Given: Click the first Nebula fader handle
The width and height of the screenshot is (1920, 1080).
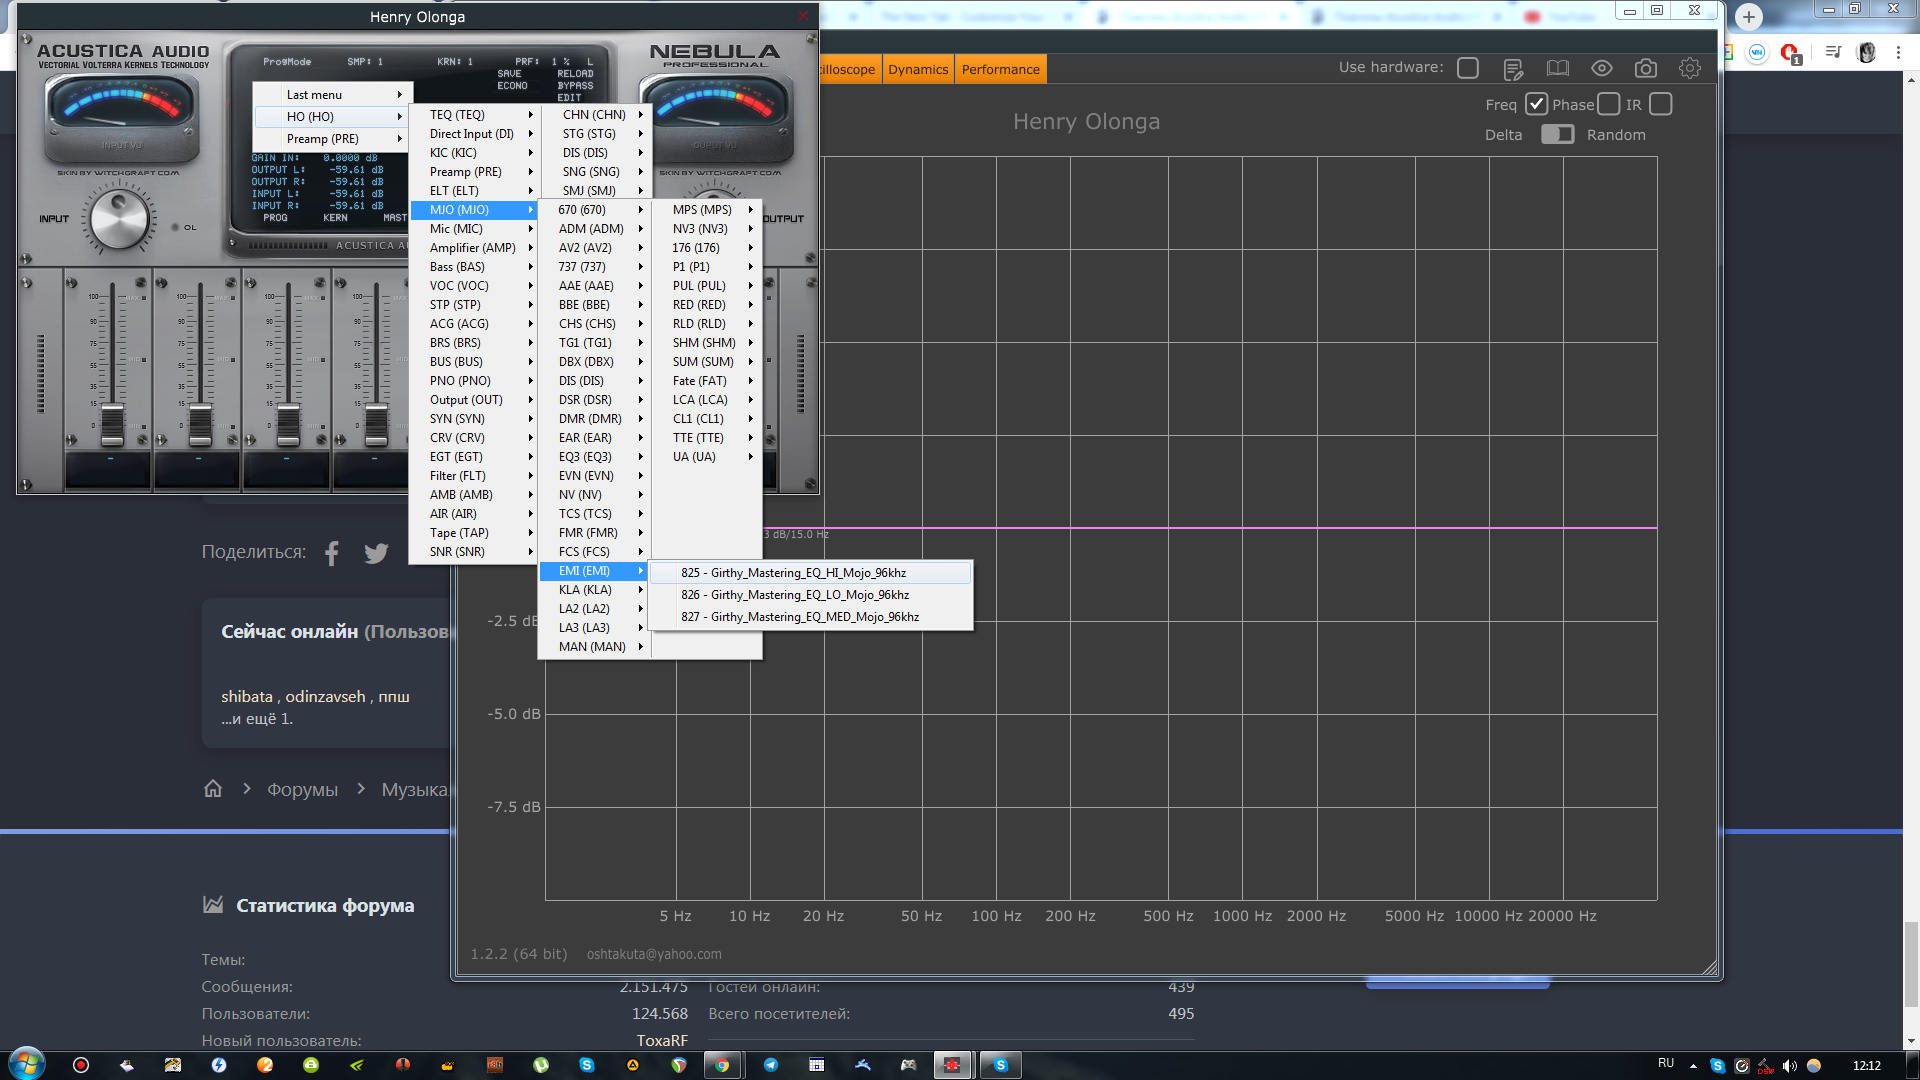Looking at the screenshot, I should 112,425.
